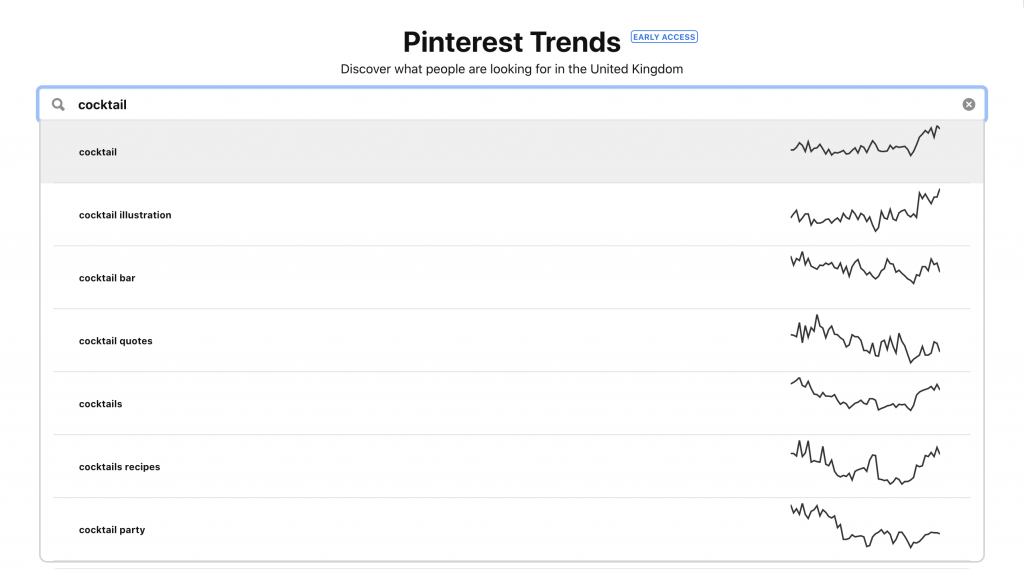Select the "cocktail illustration" suggestion
Viewport: 1024px width, 569px height.
coord(511,214)
